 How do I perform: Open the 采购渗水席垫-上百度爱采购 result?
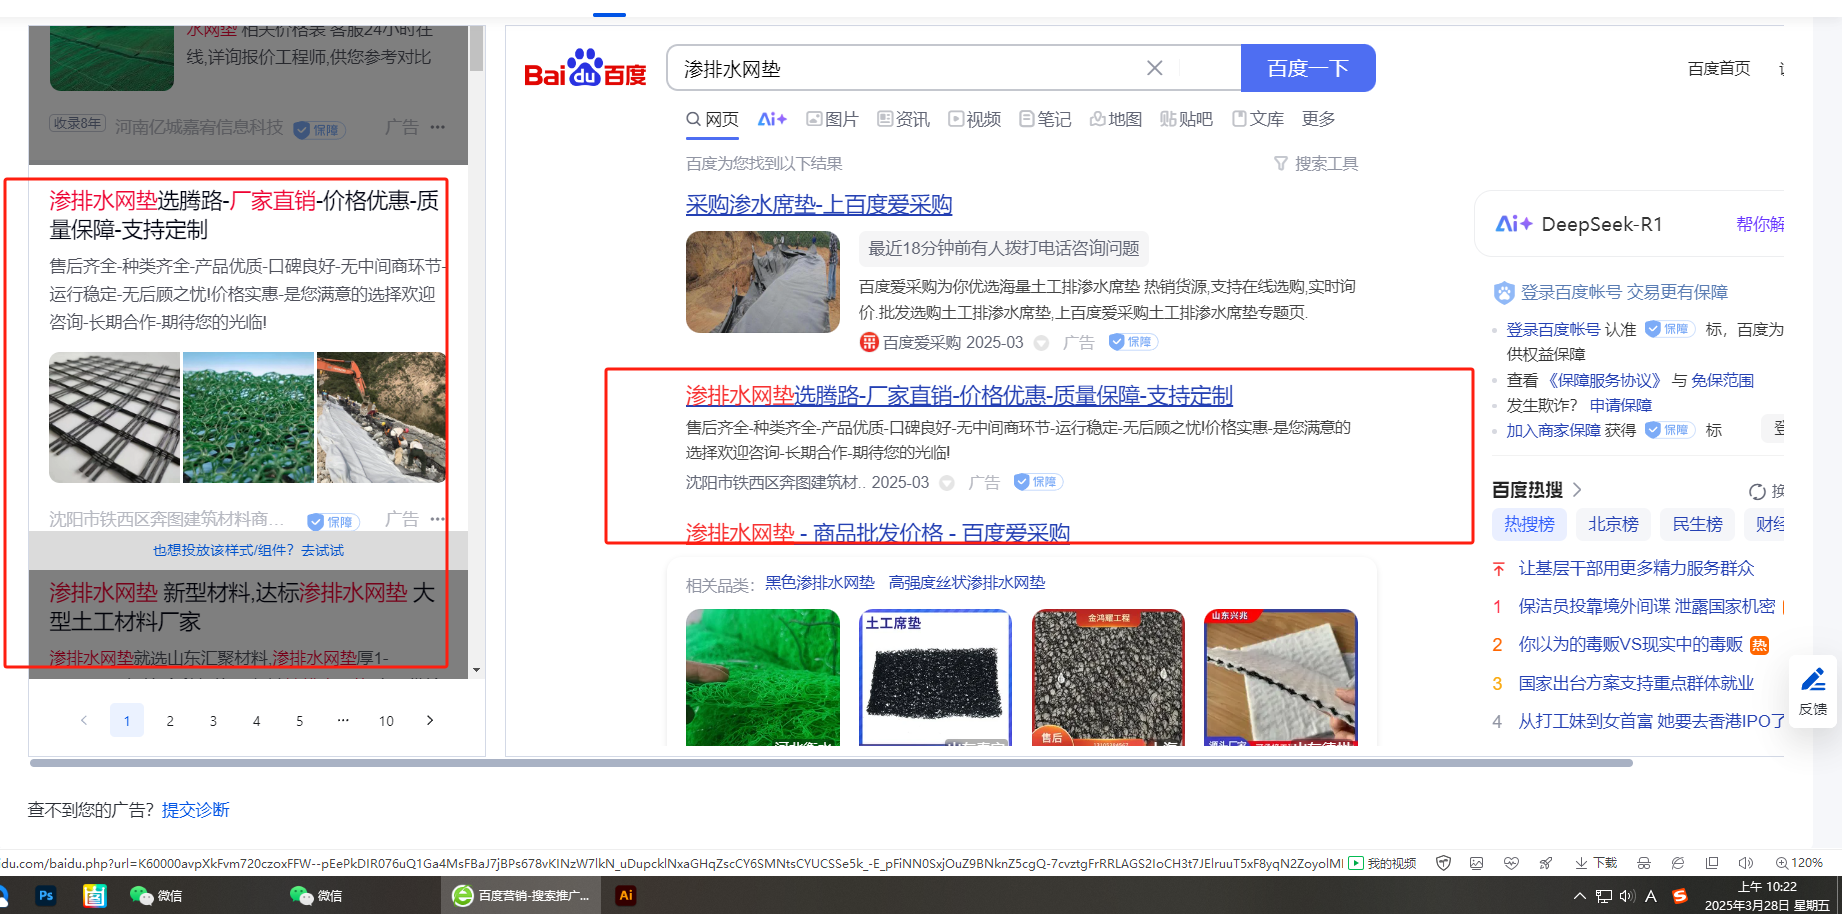[x=819, y=205]
